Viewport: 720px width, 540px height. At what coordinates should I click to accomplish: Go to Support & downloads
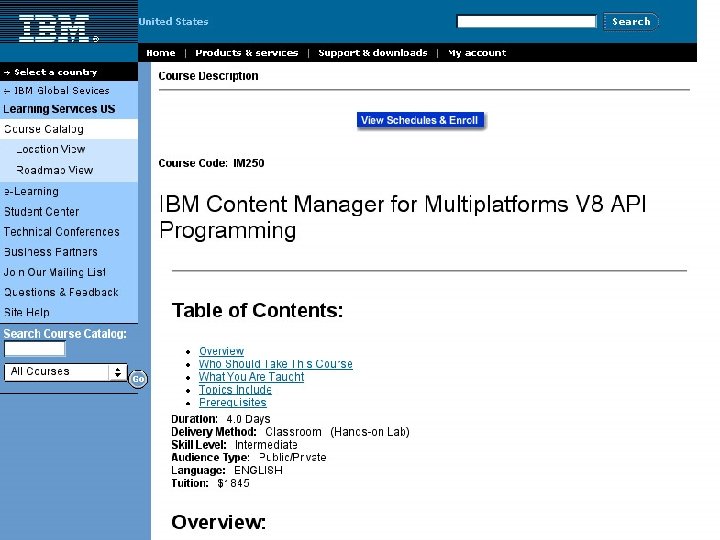[373, 53]
